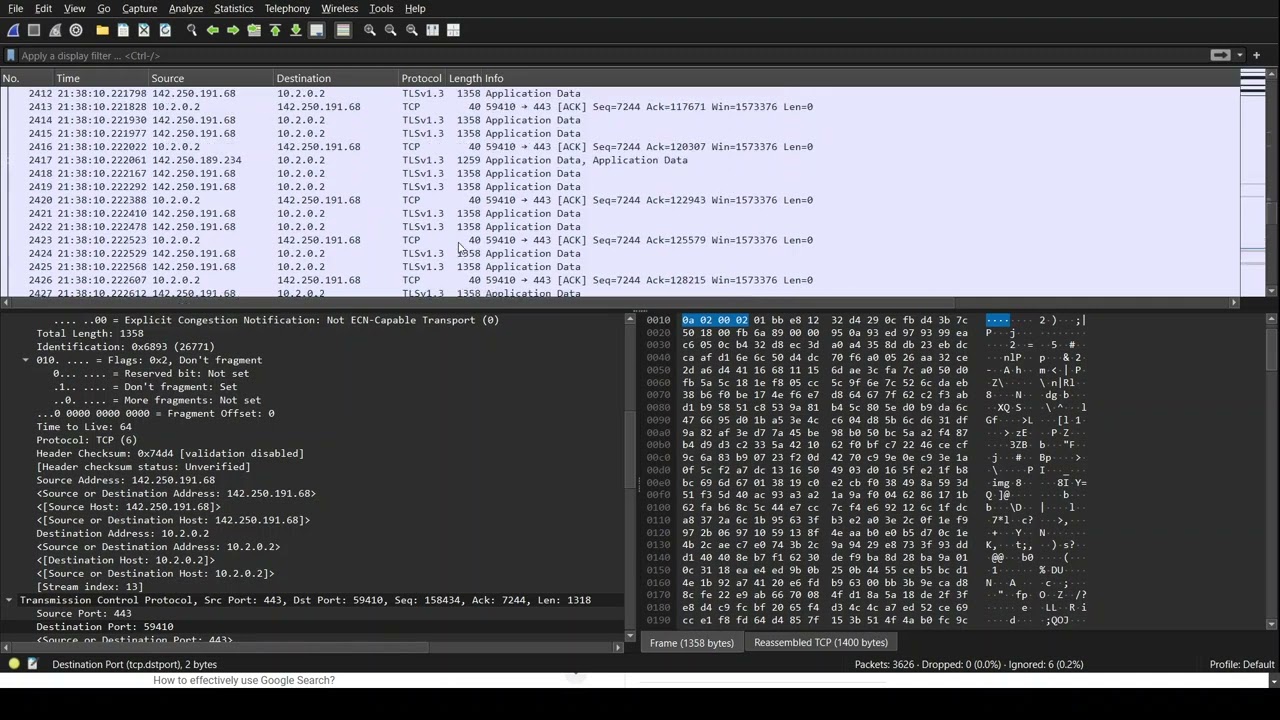The width and height of the screenshot is (1280, 720).
Task: Open the Capture menu
Action: (140, 8)
